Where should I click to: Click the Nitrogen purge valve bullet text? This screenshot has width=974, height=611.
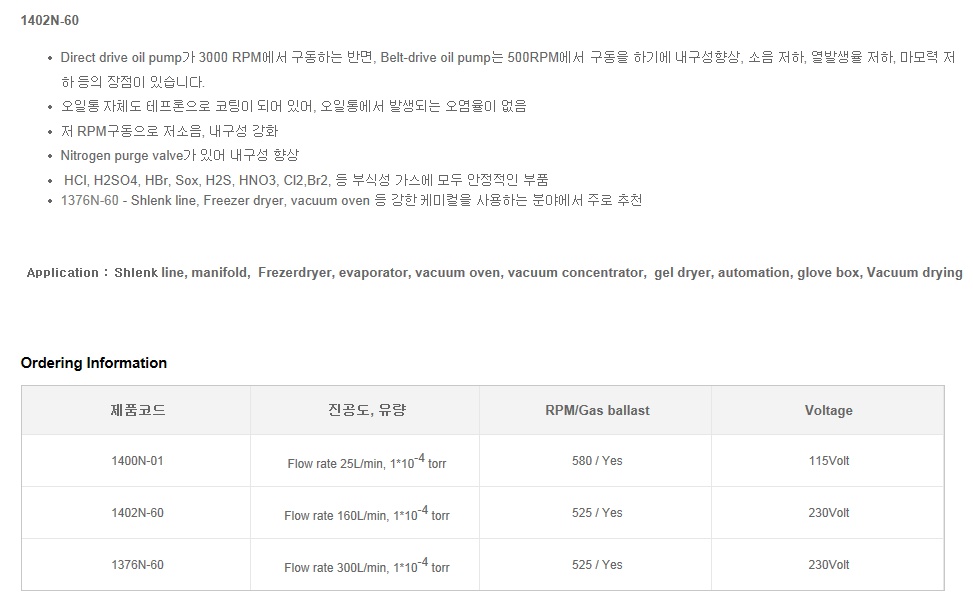click(180, 155)
